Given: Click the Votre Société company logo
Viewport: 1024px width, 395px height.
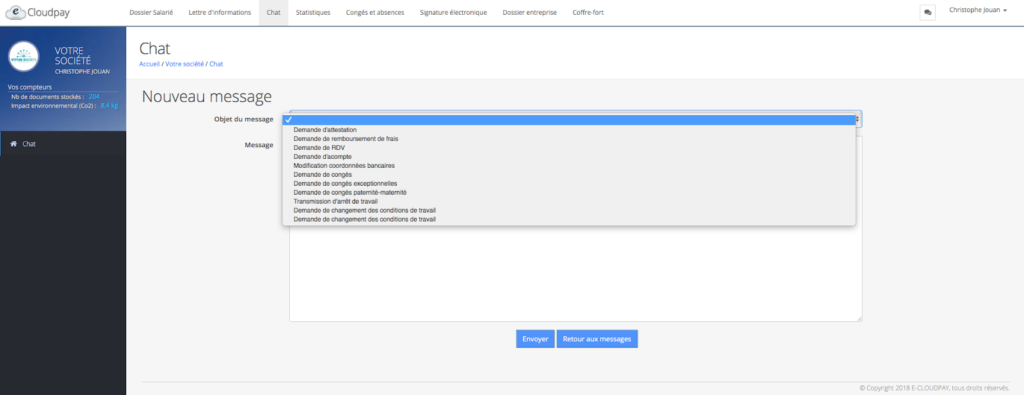Looking at the screenshot, I should click(x=24, y=58).
